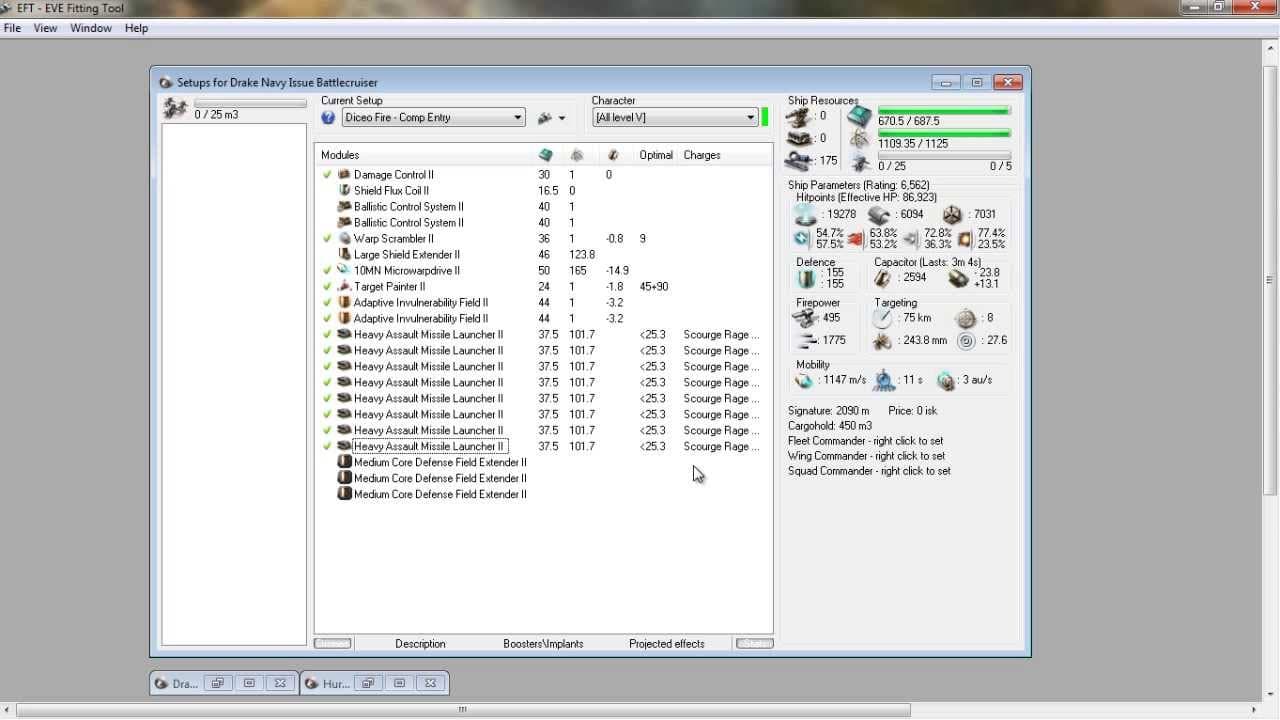The height and width of the screenshot is (720, 1280).
Task: Click the Wing Commander line
Action: (867, 456)
